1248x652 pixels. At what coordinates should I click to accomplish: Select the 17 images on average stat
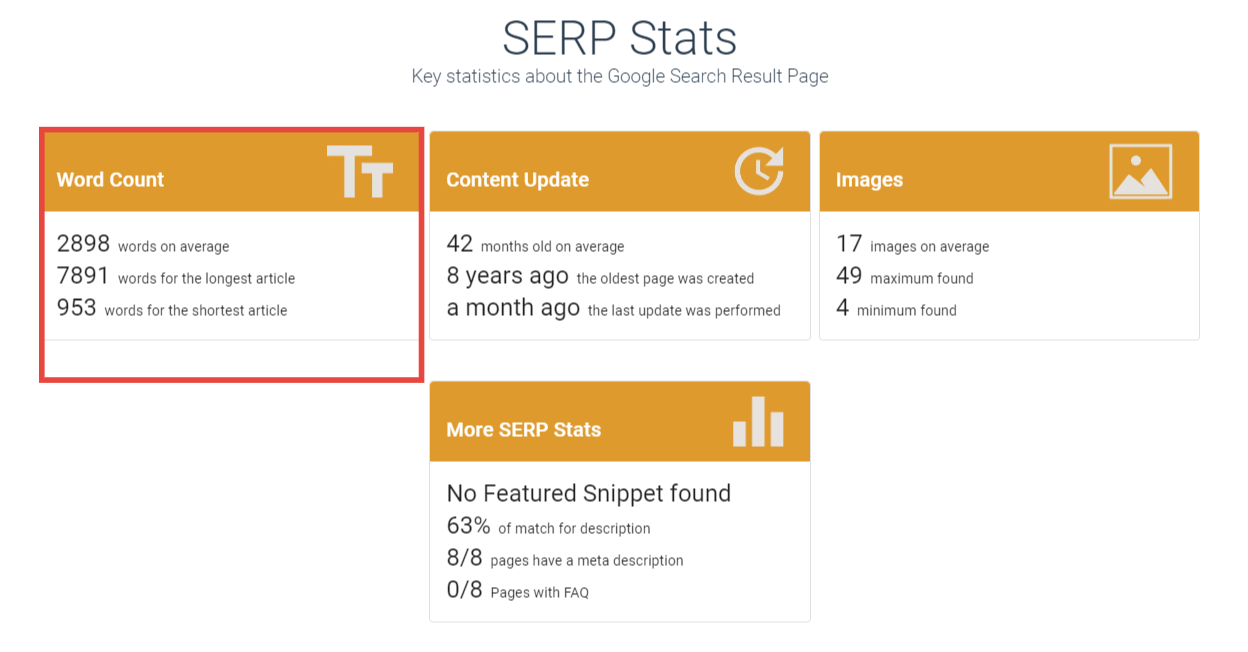pos(901,244)
